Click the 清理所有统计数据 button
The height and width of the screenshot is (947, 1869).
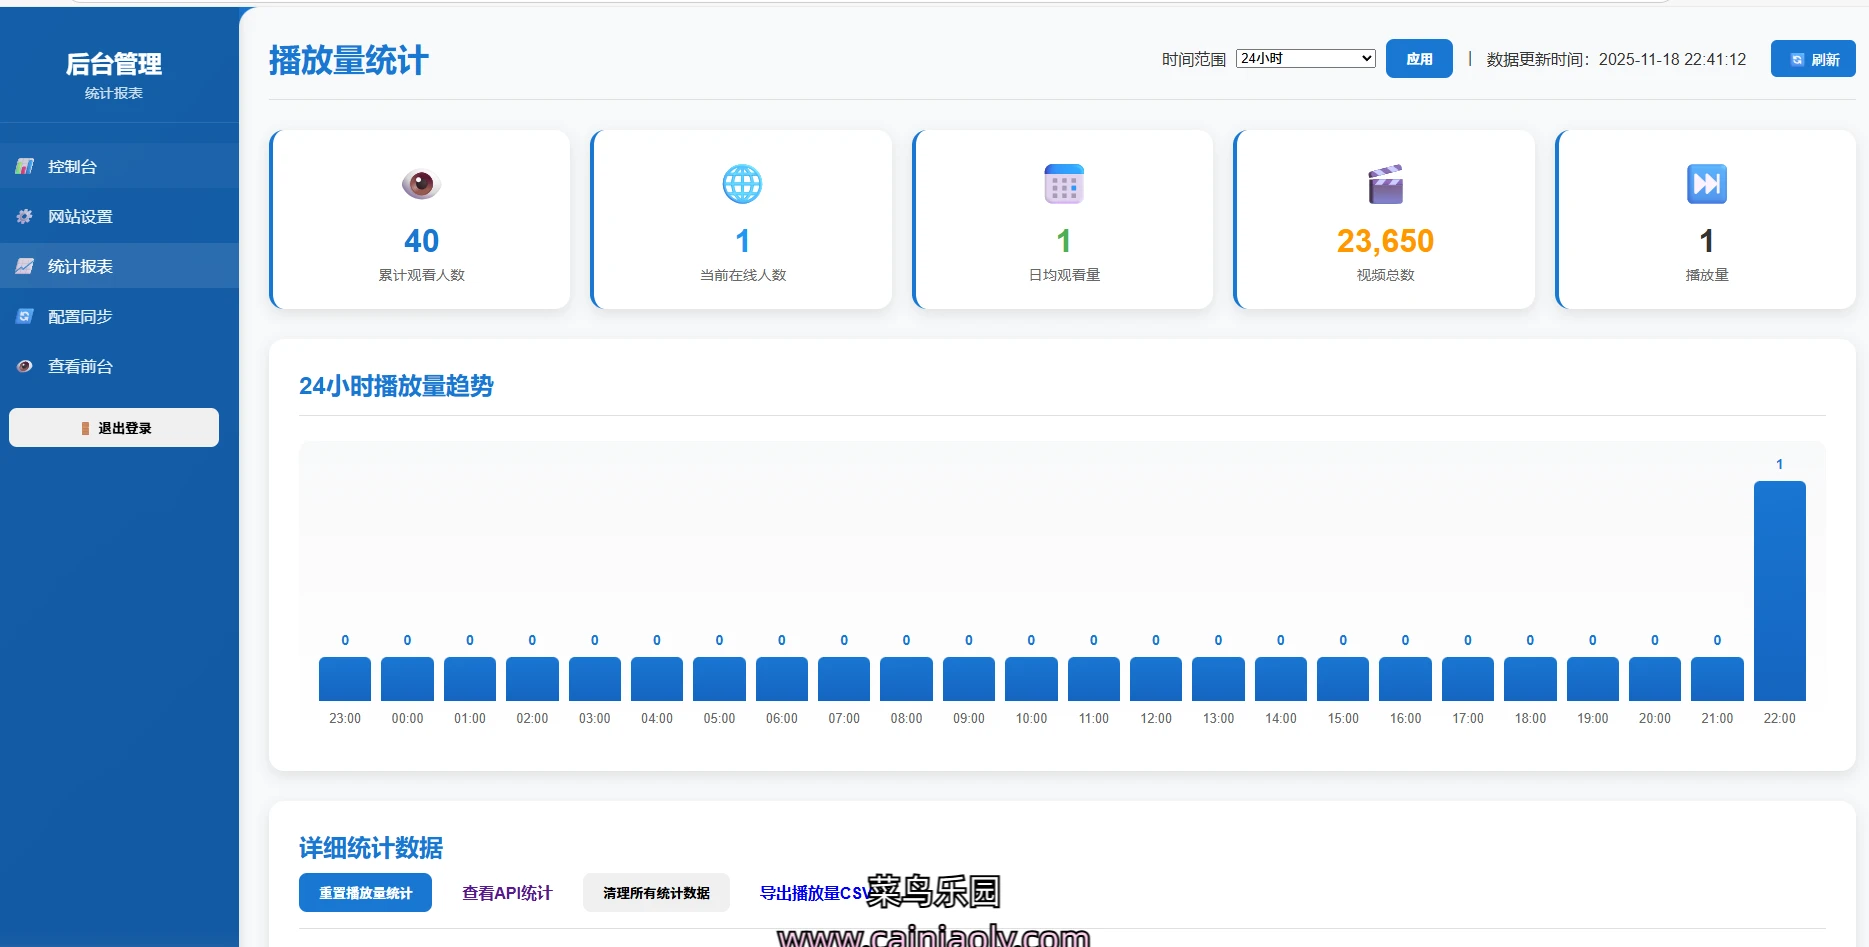[656, 893]
